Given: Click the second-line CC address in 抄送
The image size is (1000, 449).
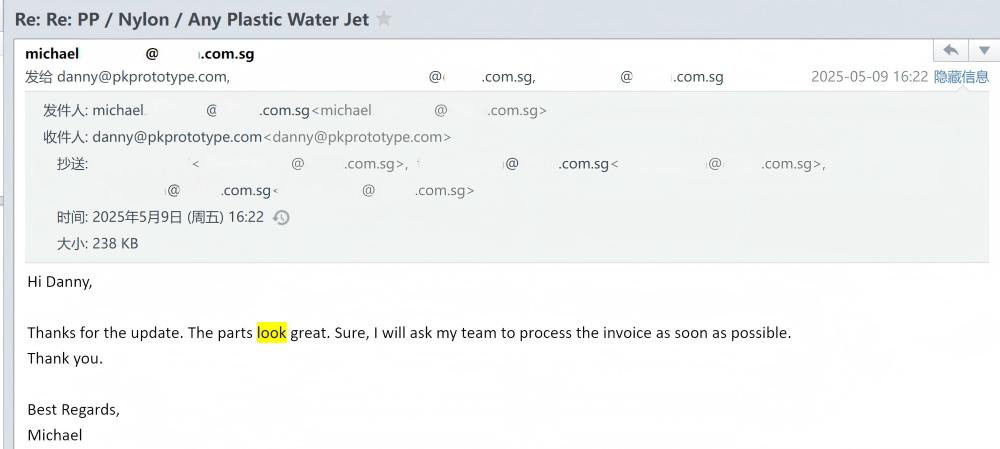Looking at the screenshot, I should [x=220, y=190].
